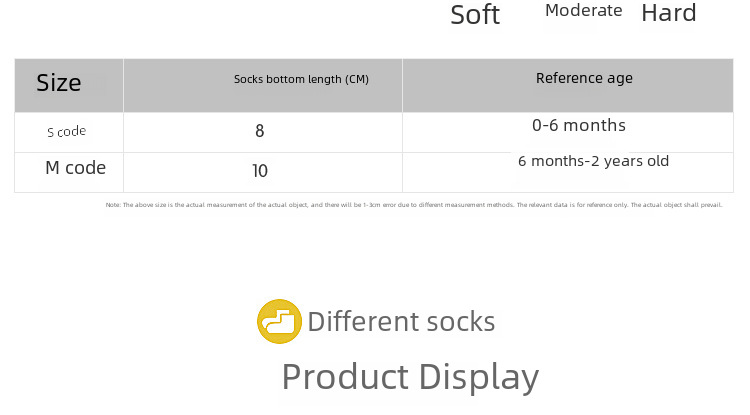The height and width of the screenshot is (415, 750).
Task: Click the length value 10 cell
Action: coord(260,171)
